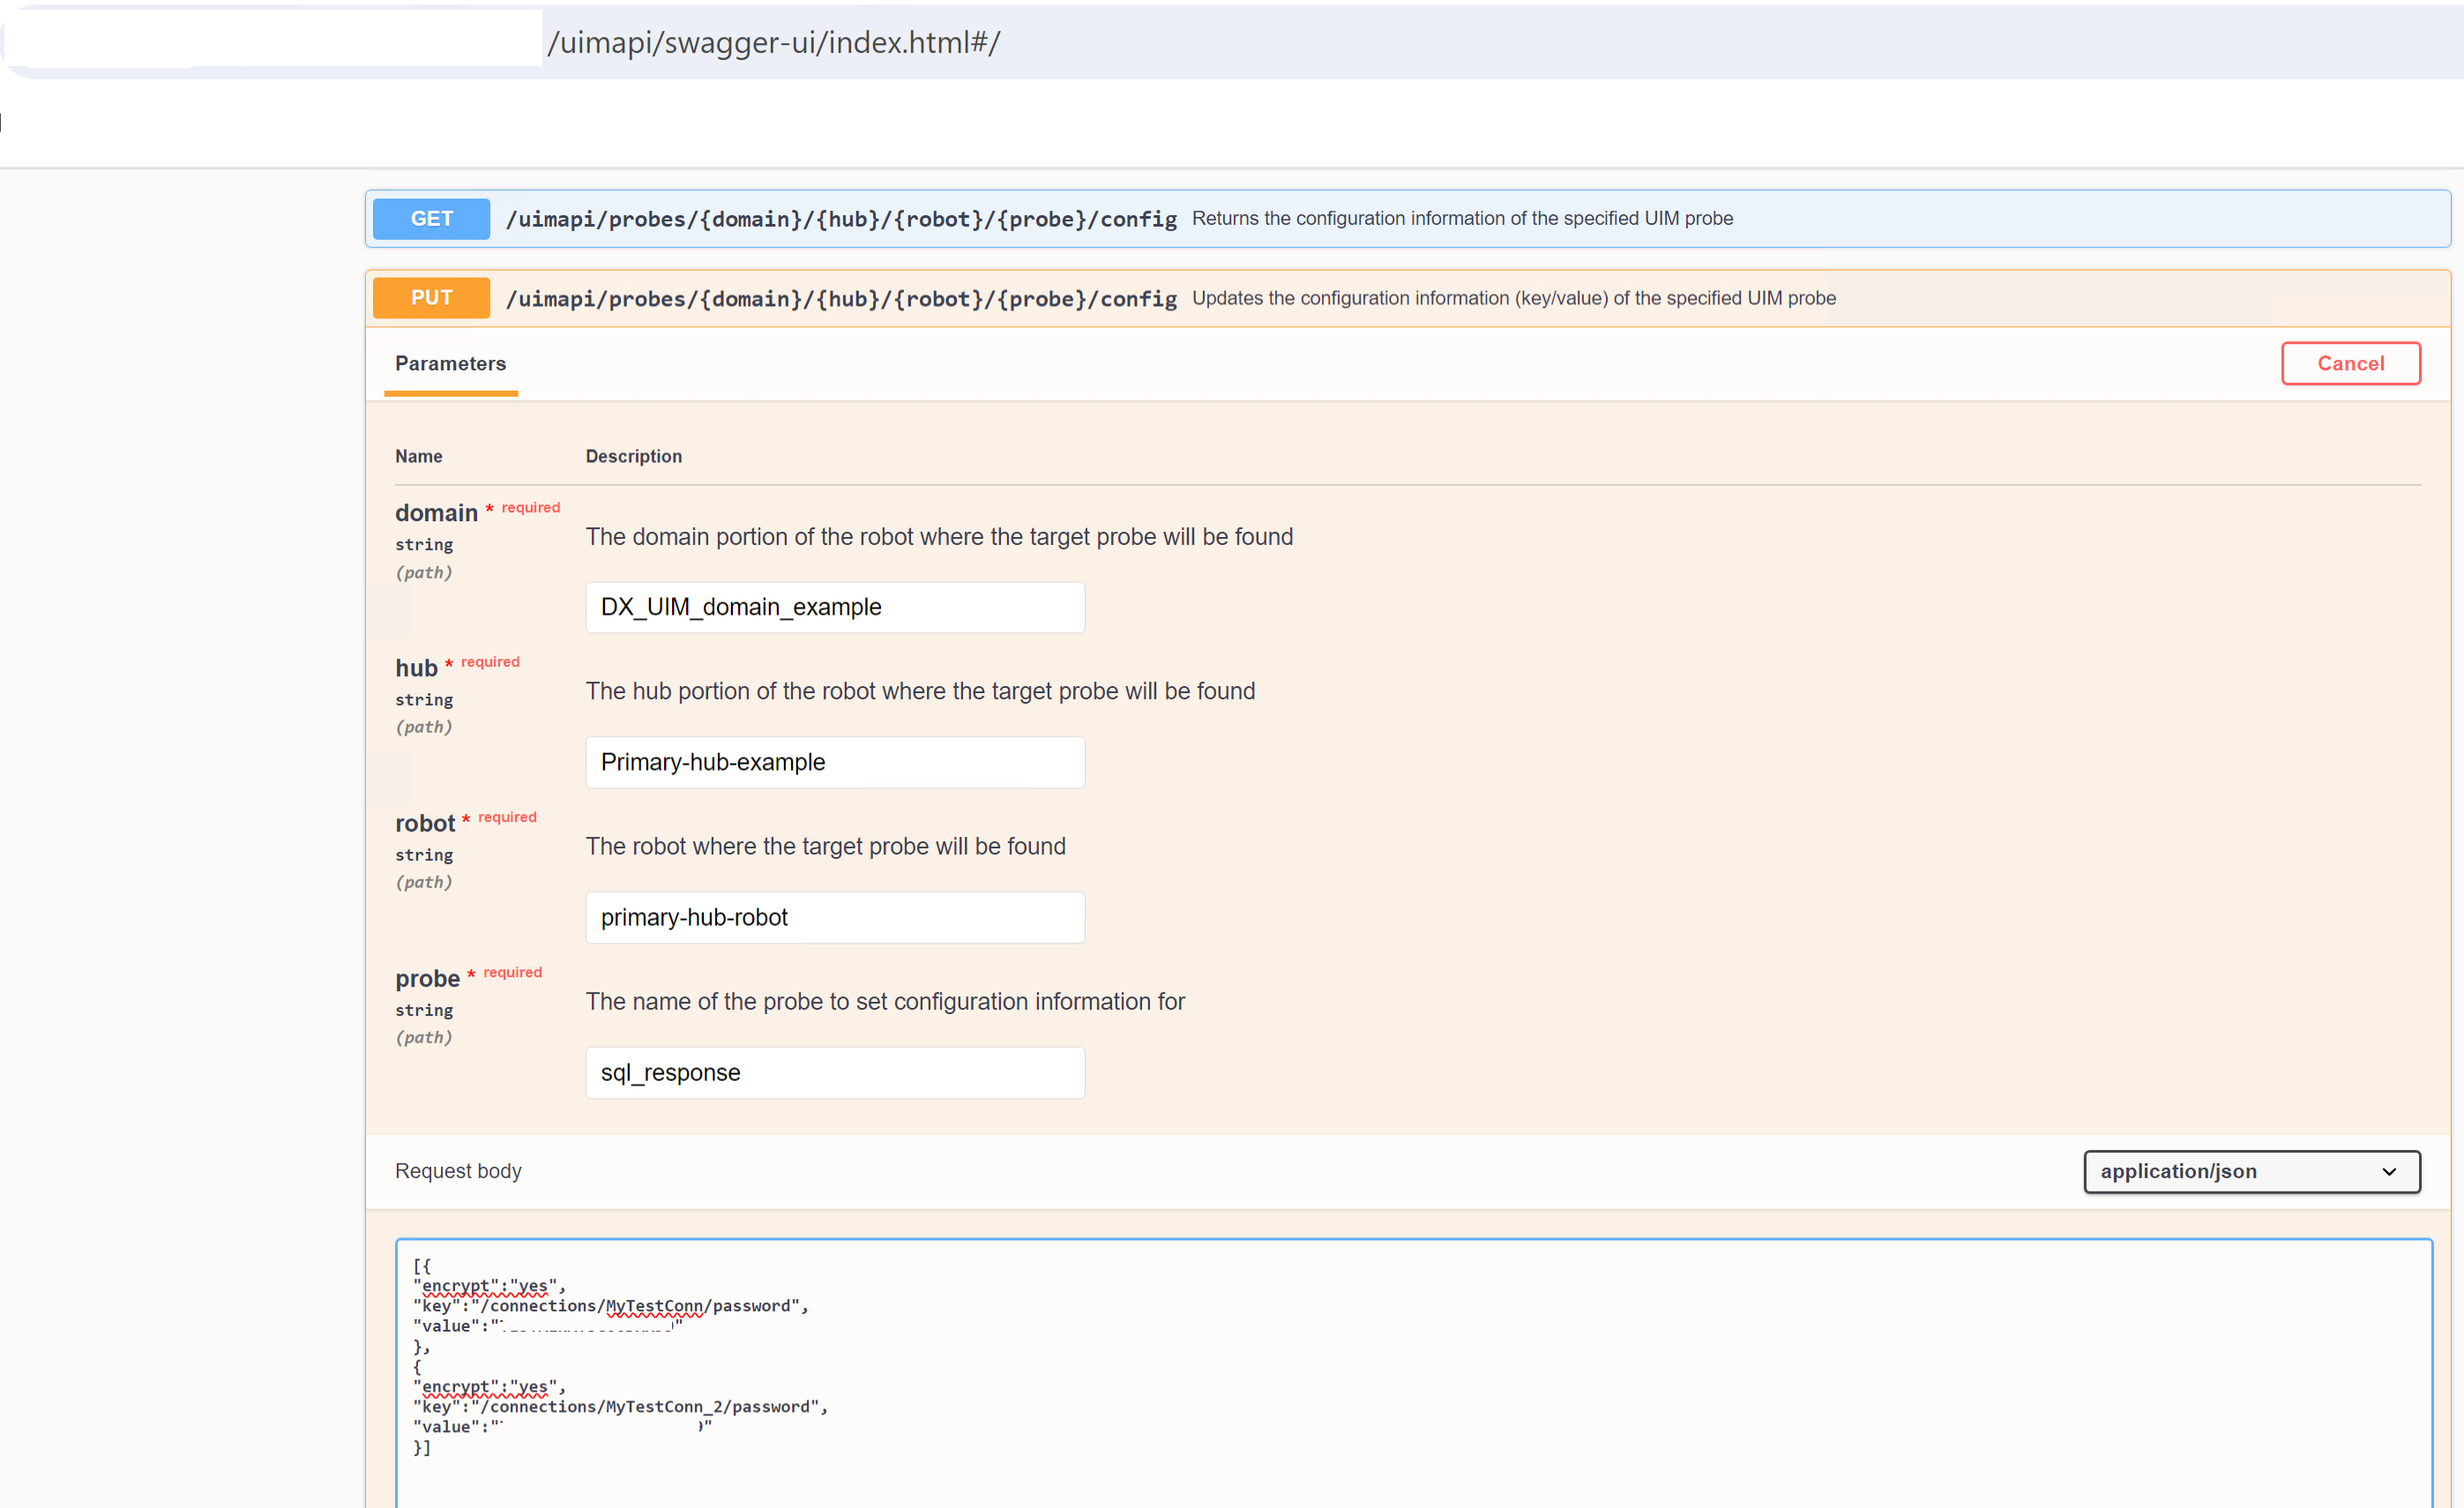This screenshot has width=2464, height=1508.
Task: Click the hub field containing Primary-hub-example
Action: click(835, 762)
